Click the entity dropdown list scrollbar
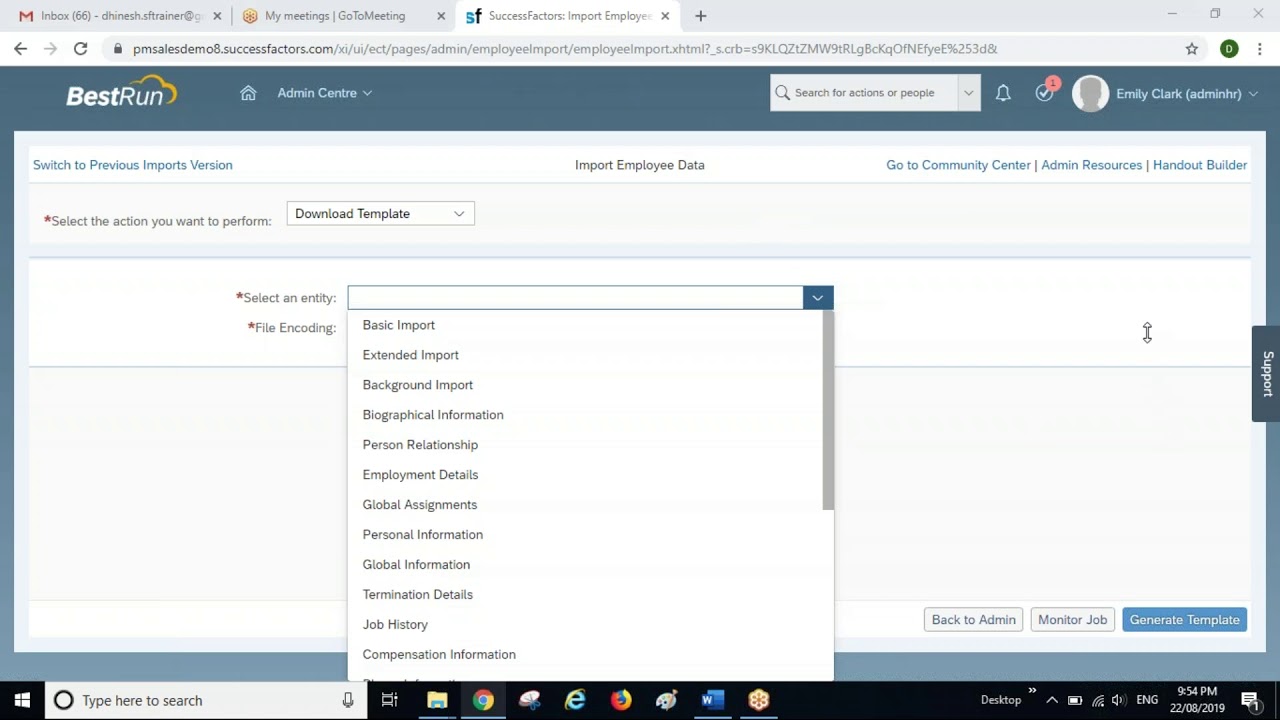1280x720 pixels. pos(828,410)
